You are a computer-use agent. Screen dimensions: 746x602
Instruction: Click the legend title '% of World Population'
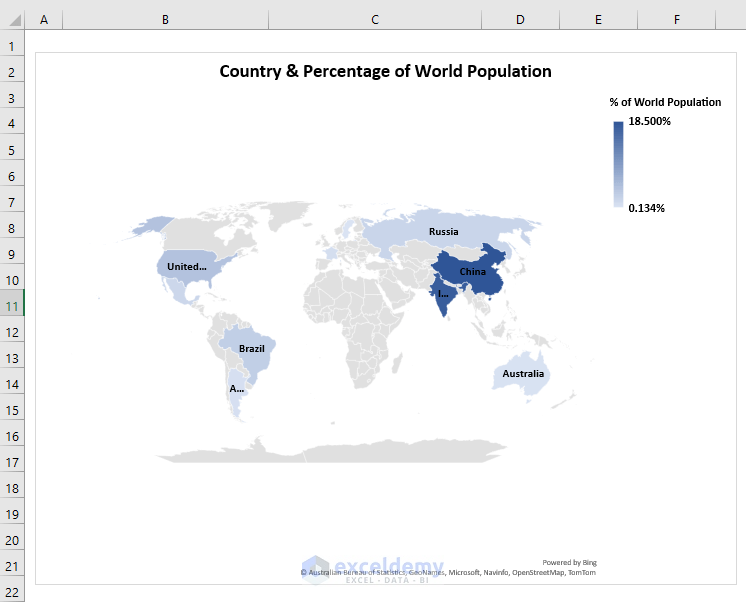[x=665, y=102]
